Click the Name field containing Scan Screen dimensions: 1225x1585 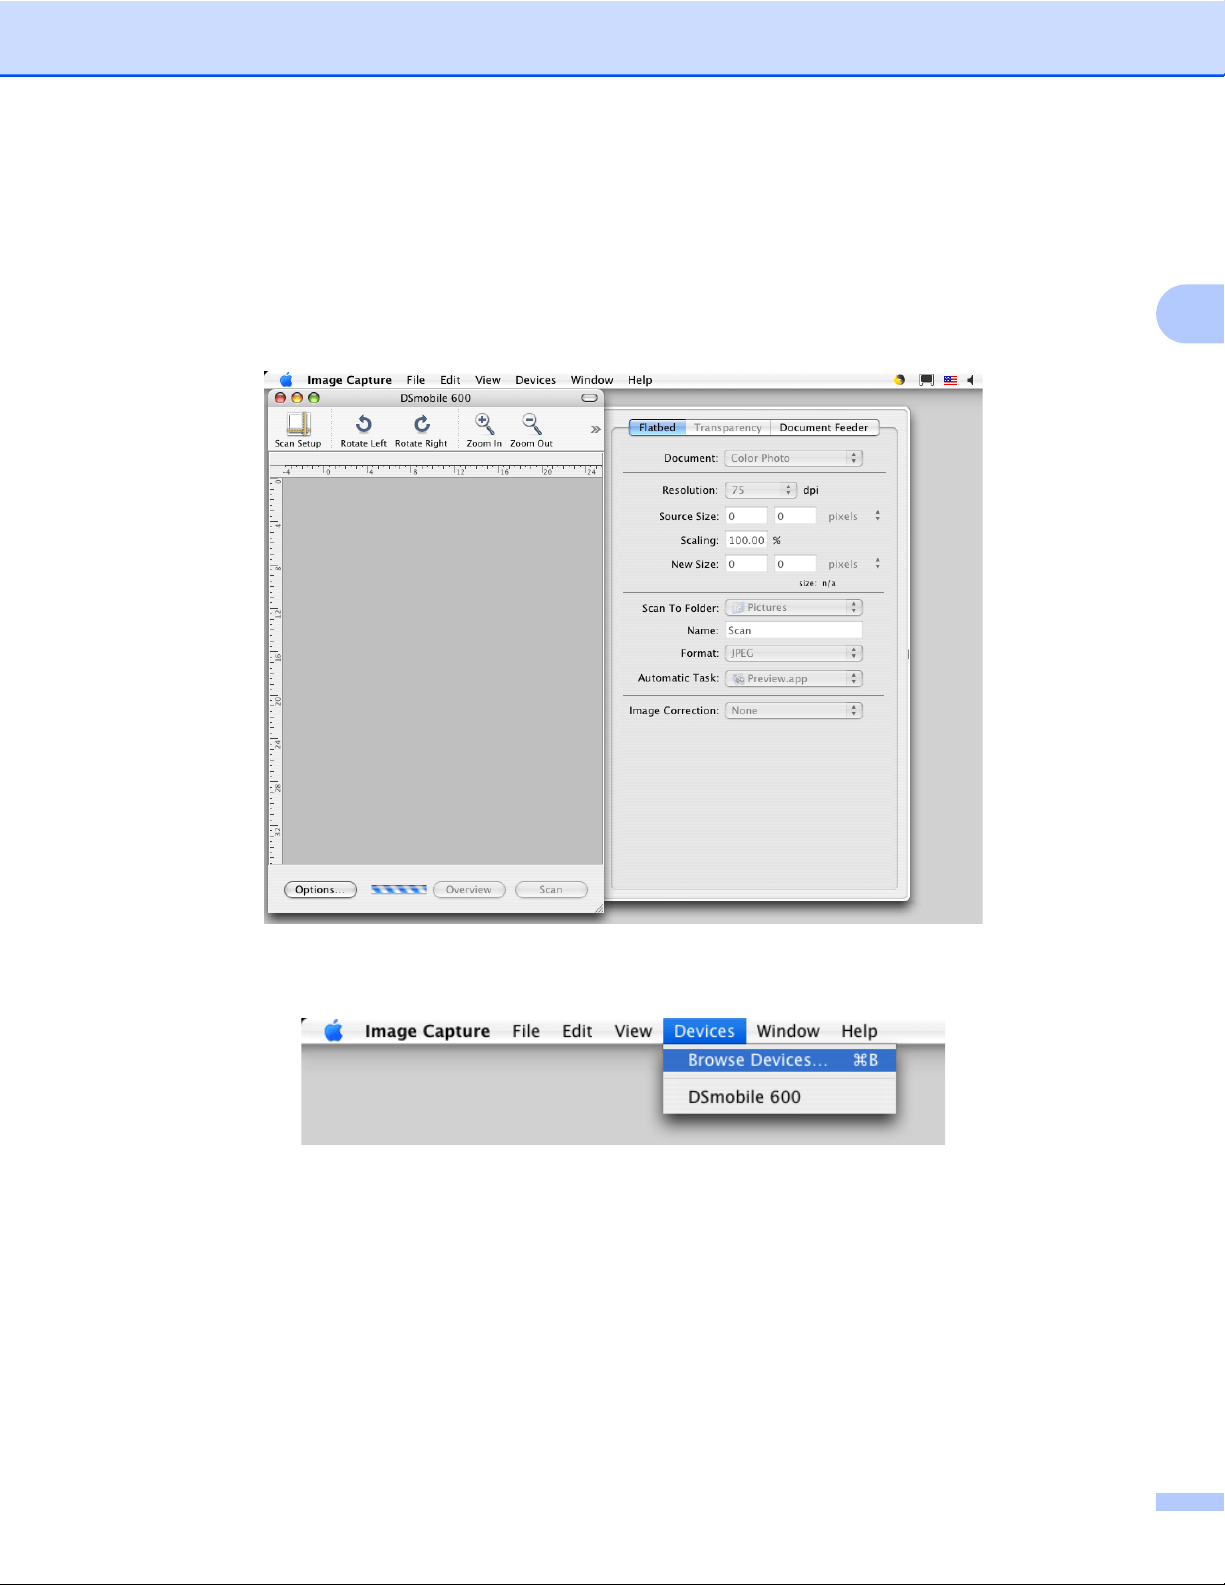click(x=793, y=630)
